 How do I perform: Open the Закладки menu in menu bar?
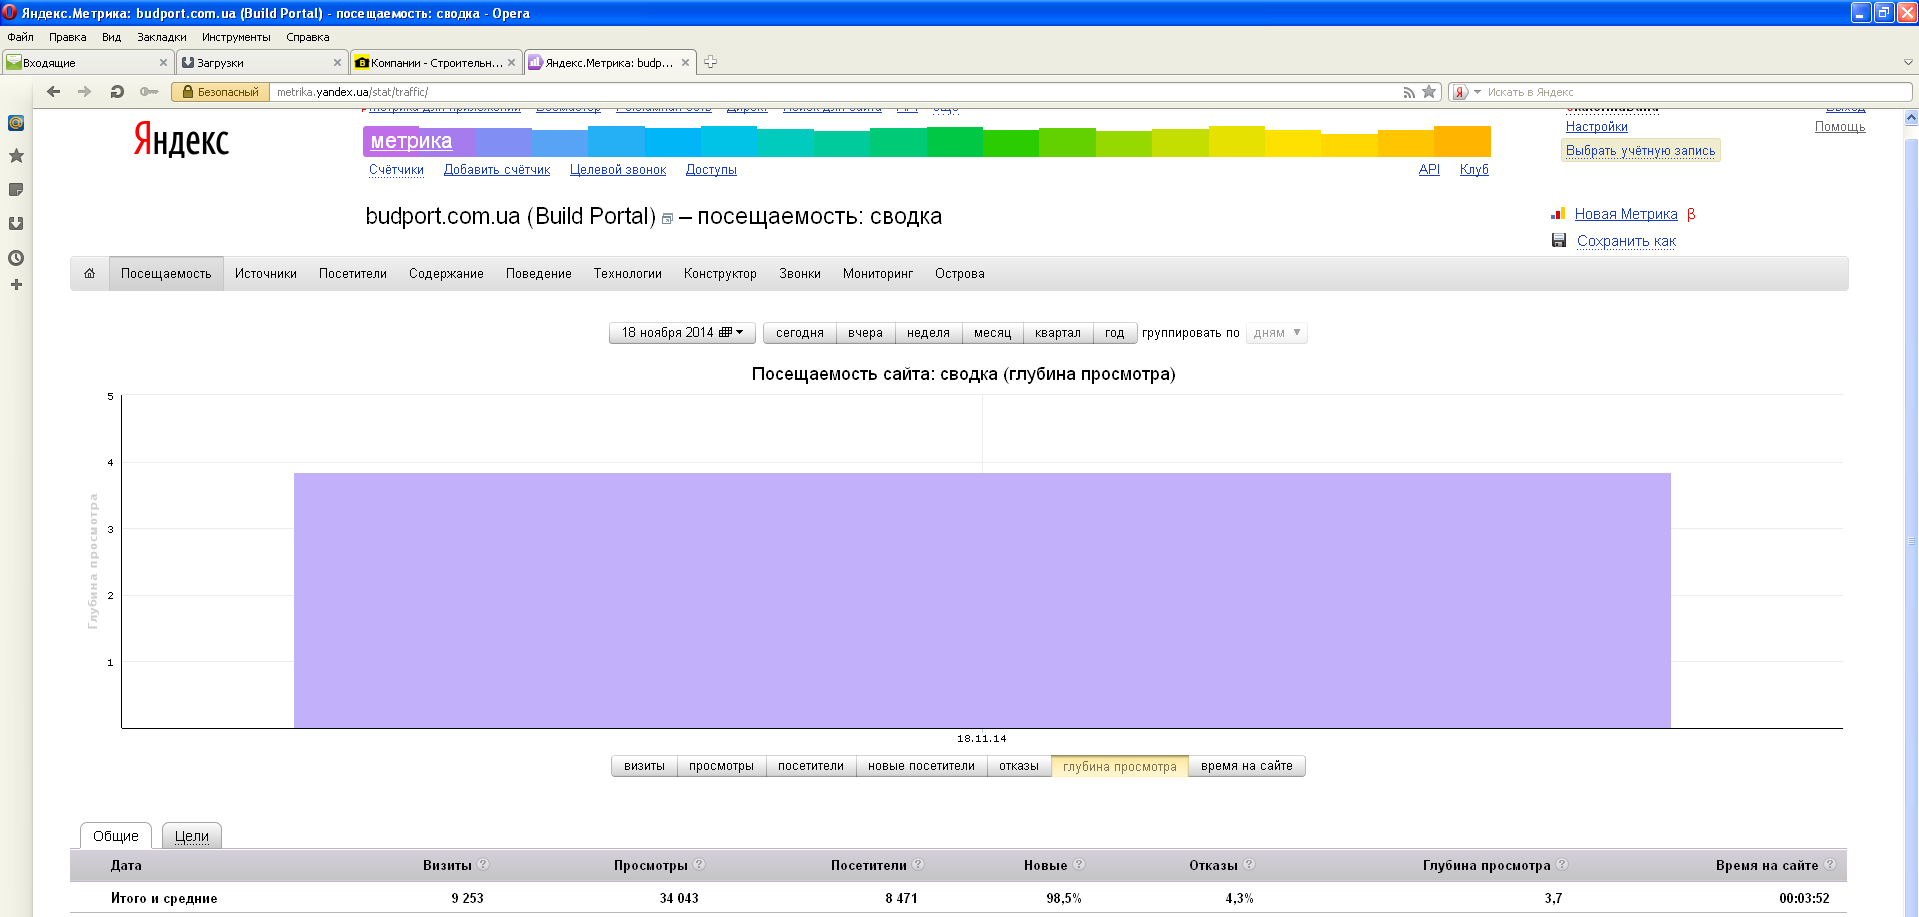[x=162, y=37]
